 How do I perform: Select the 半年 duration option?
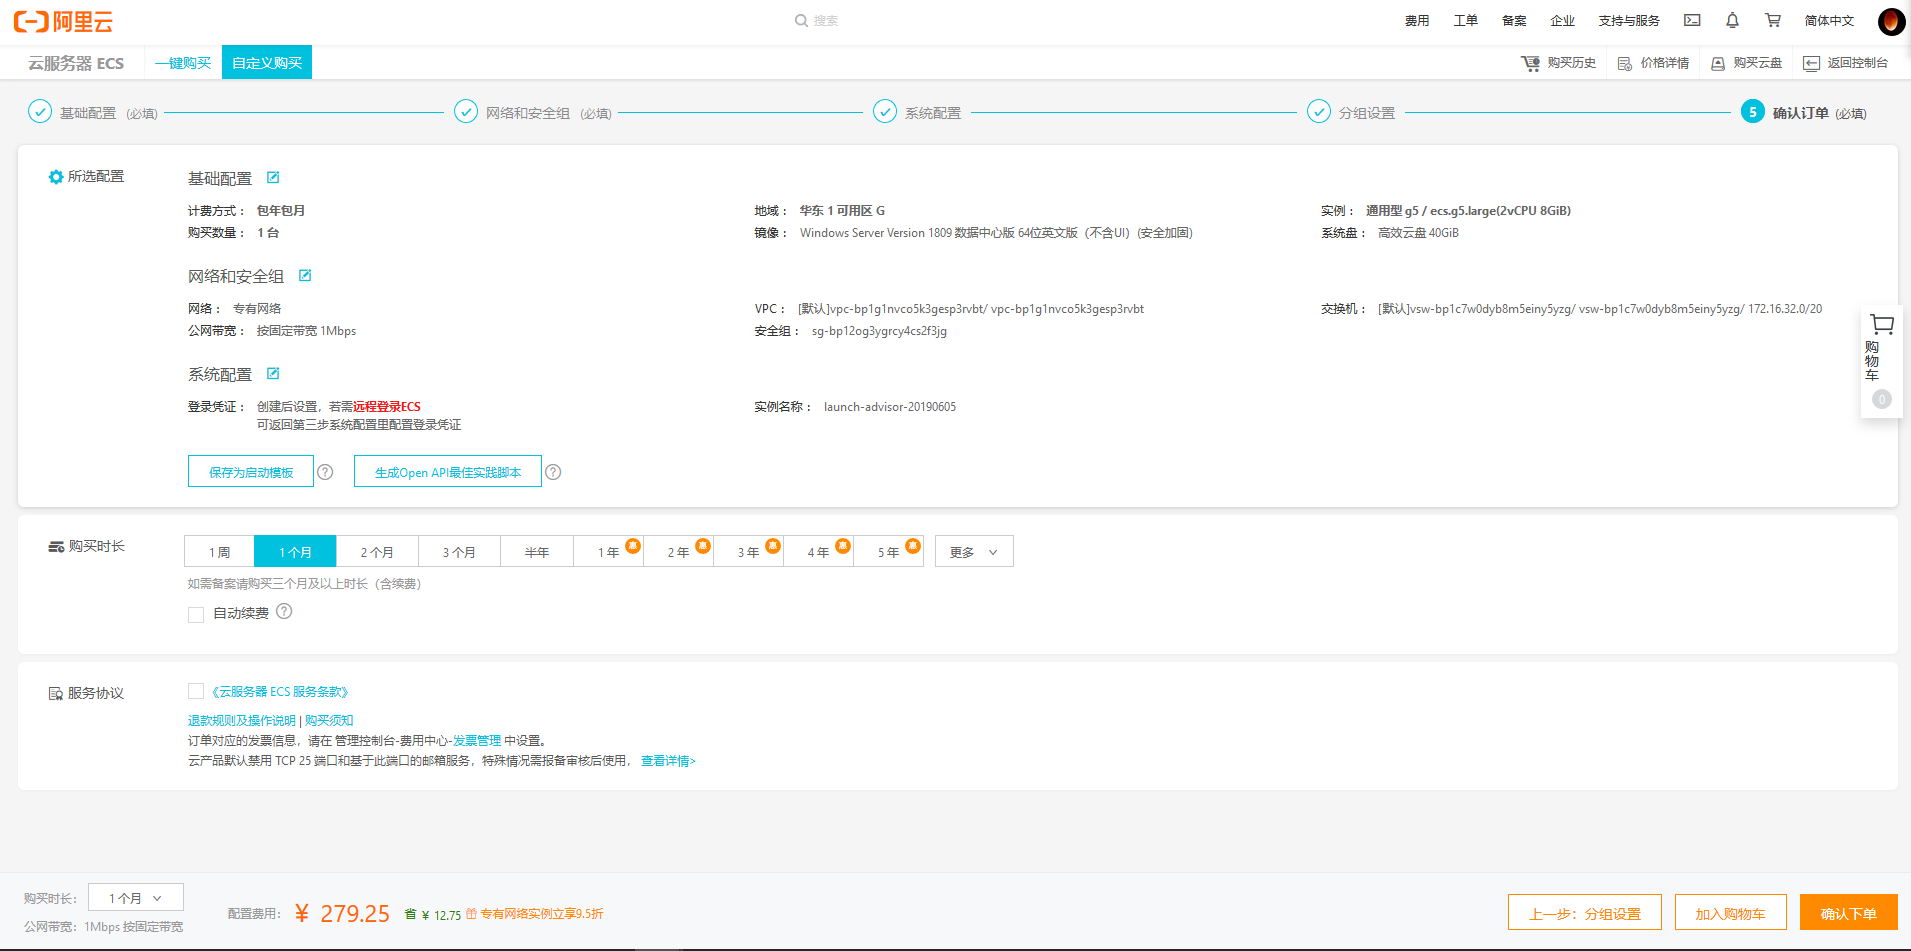click(x=537, y=551)
